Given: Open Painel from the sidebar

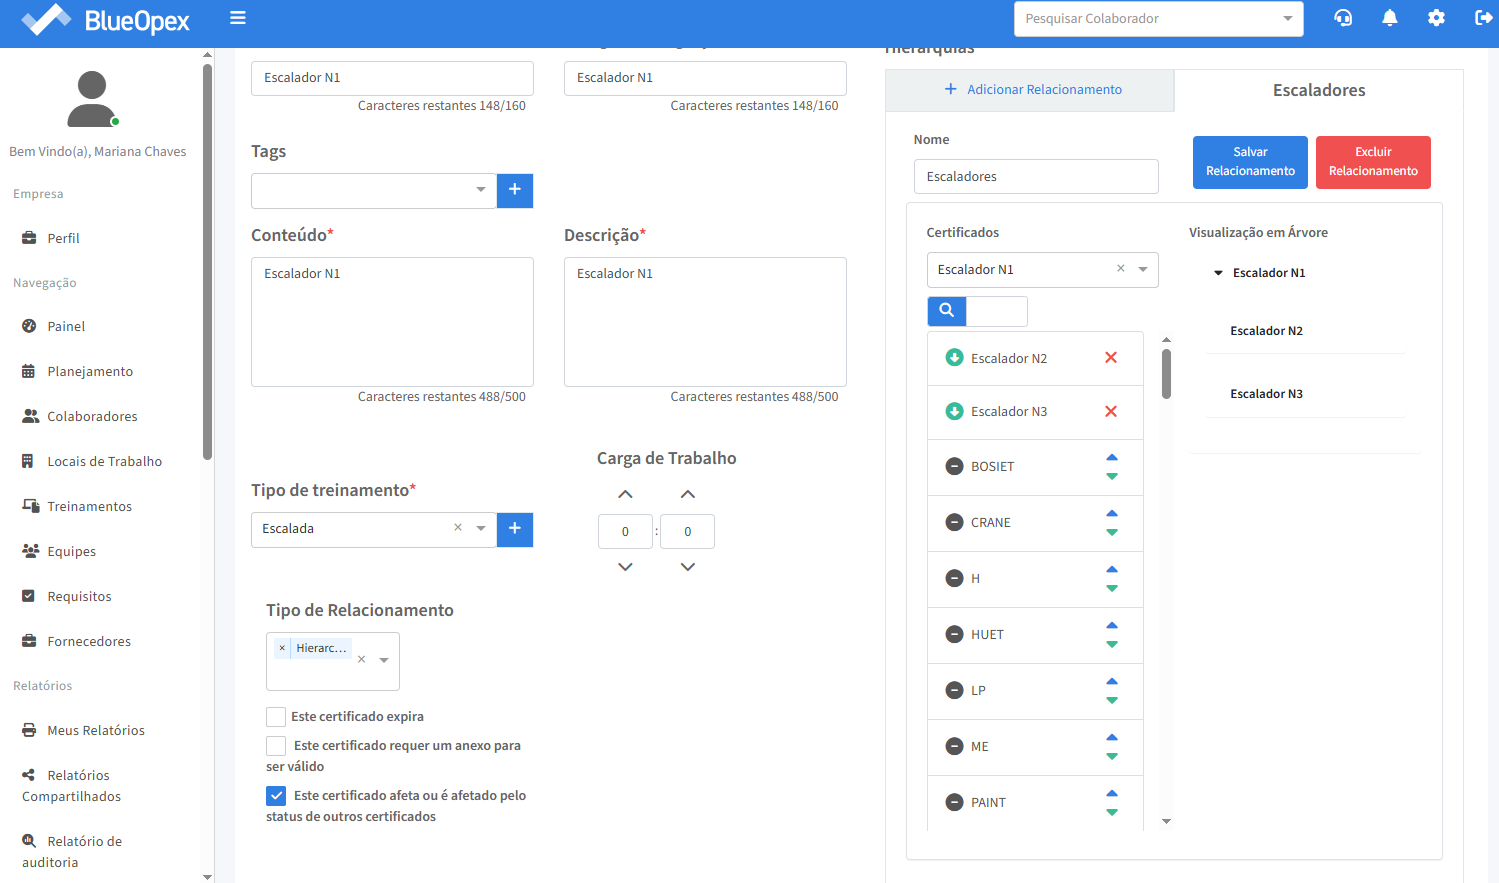Looking at the screenshot, I should coord(66,327).
